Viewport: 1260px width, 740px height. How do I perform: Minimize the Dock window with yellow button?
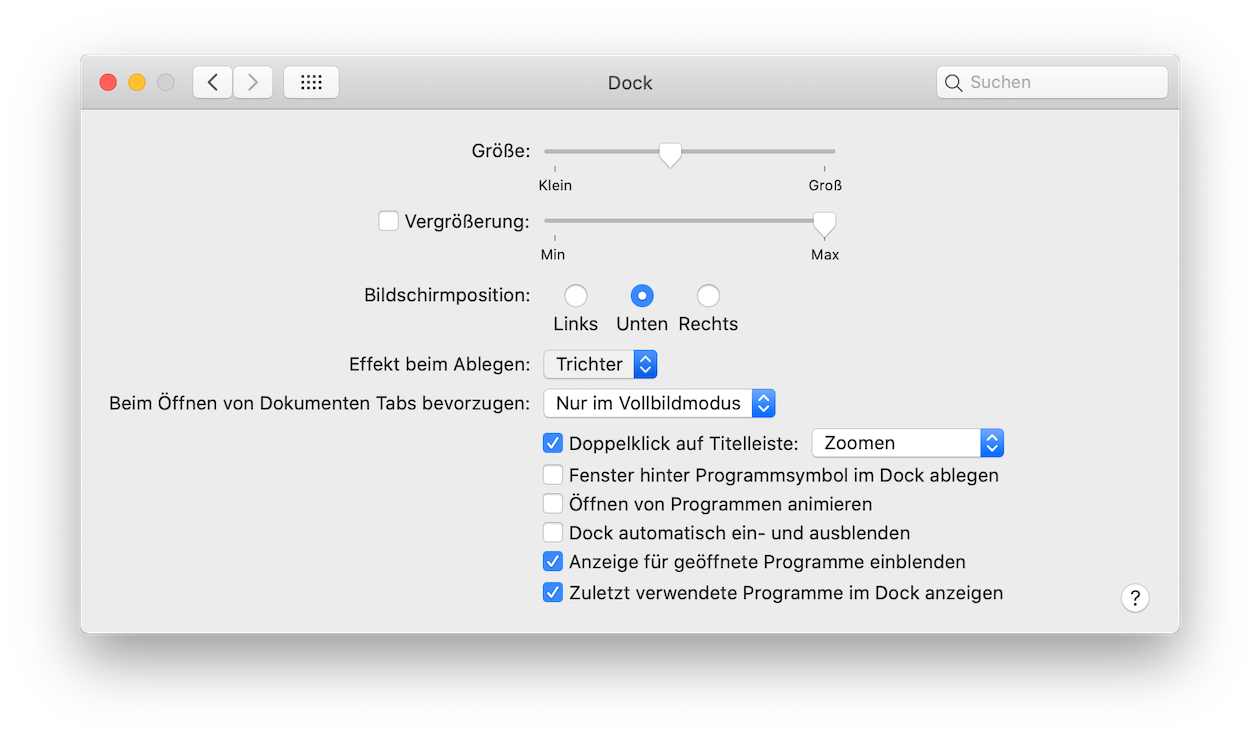[x=137, y=82]
